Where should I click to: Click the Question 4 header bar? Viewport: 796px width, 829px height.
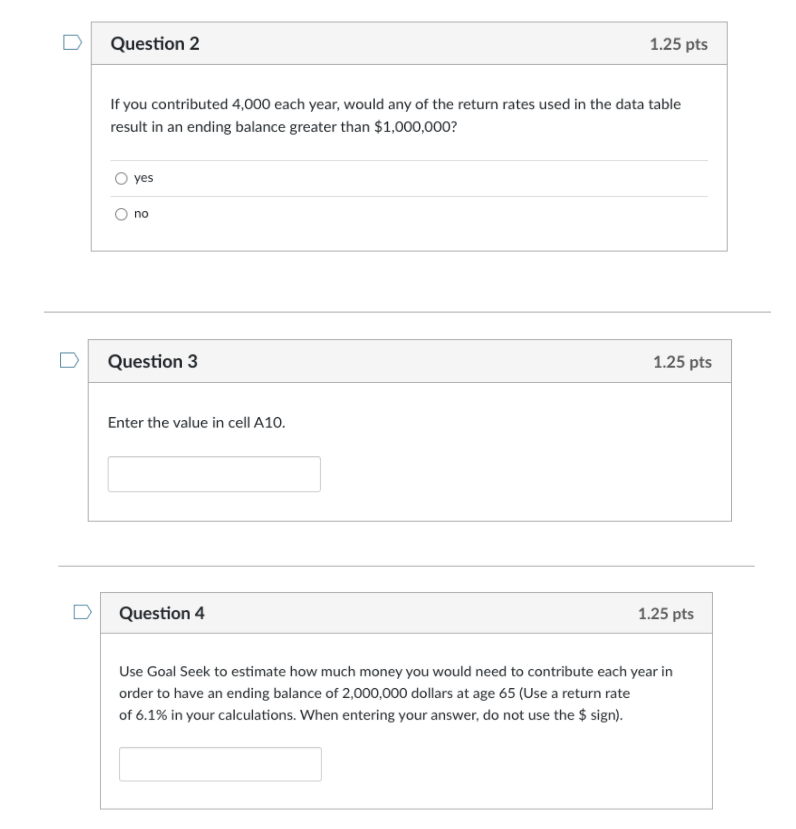pyautogui.click(x=408, y=613)
